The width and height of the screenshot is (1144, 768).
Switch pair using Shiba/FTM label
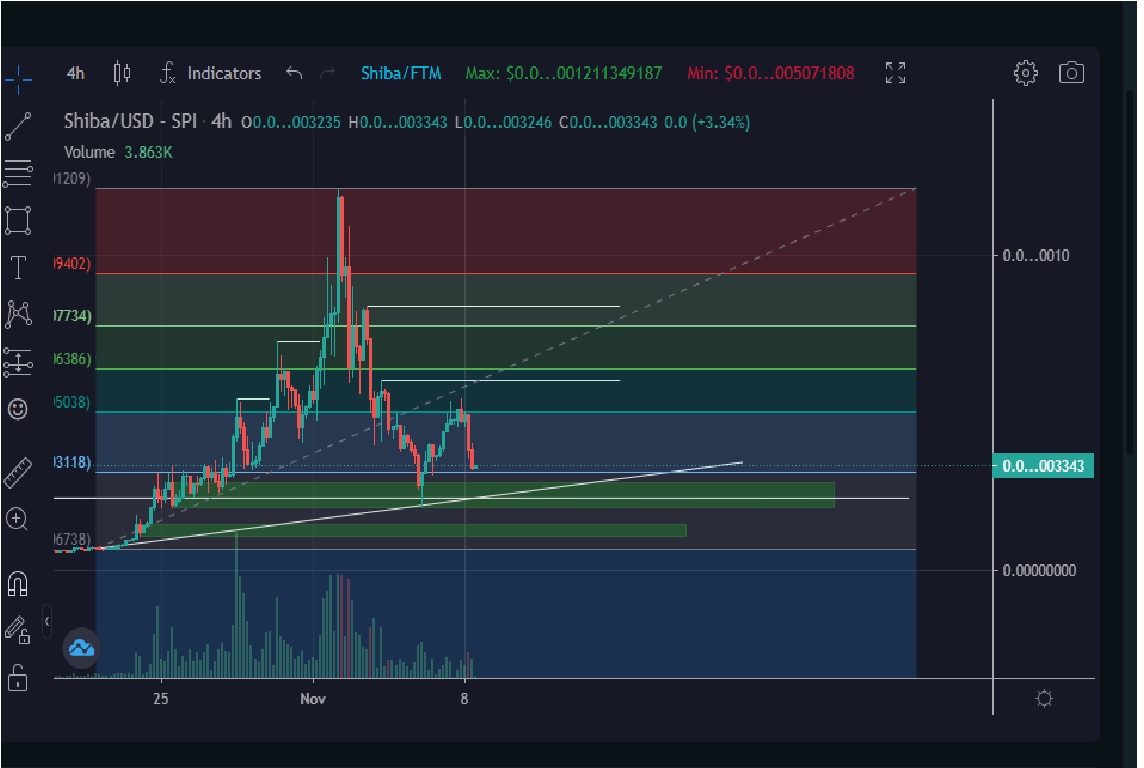pyautogui.click(x=401, y=73)
